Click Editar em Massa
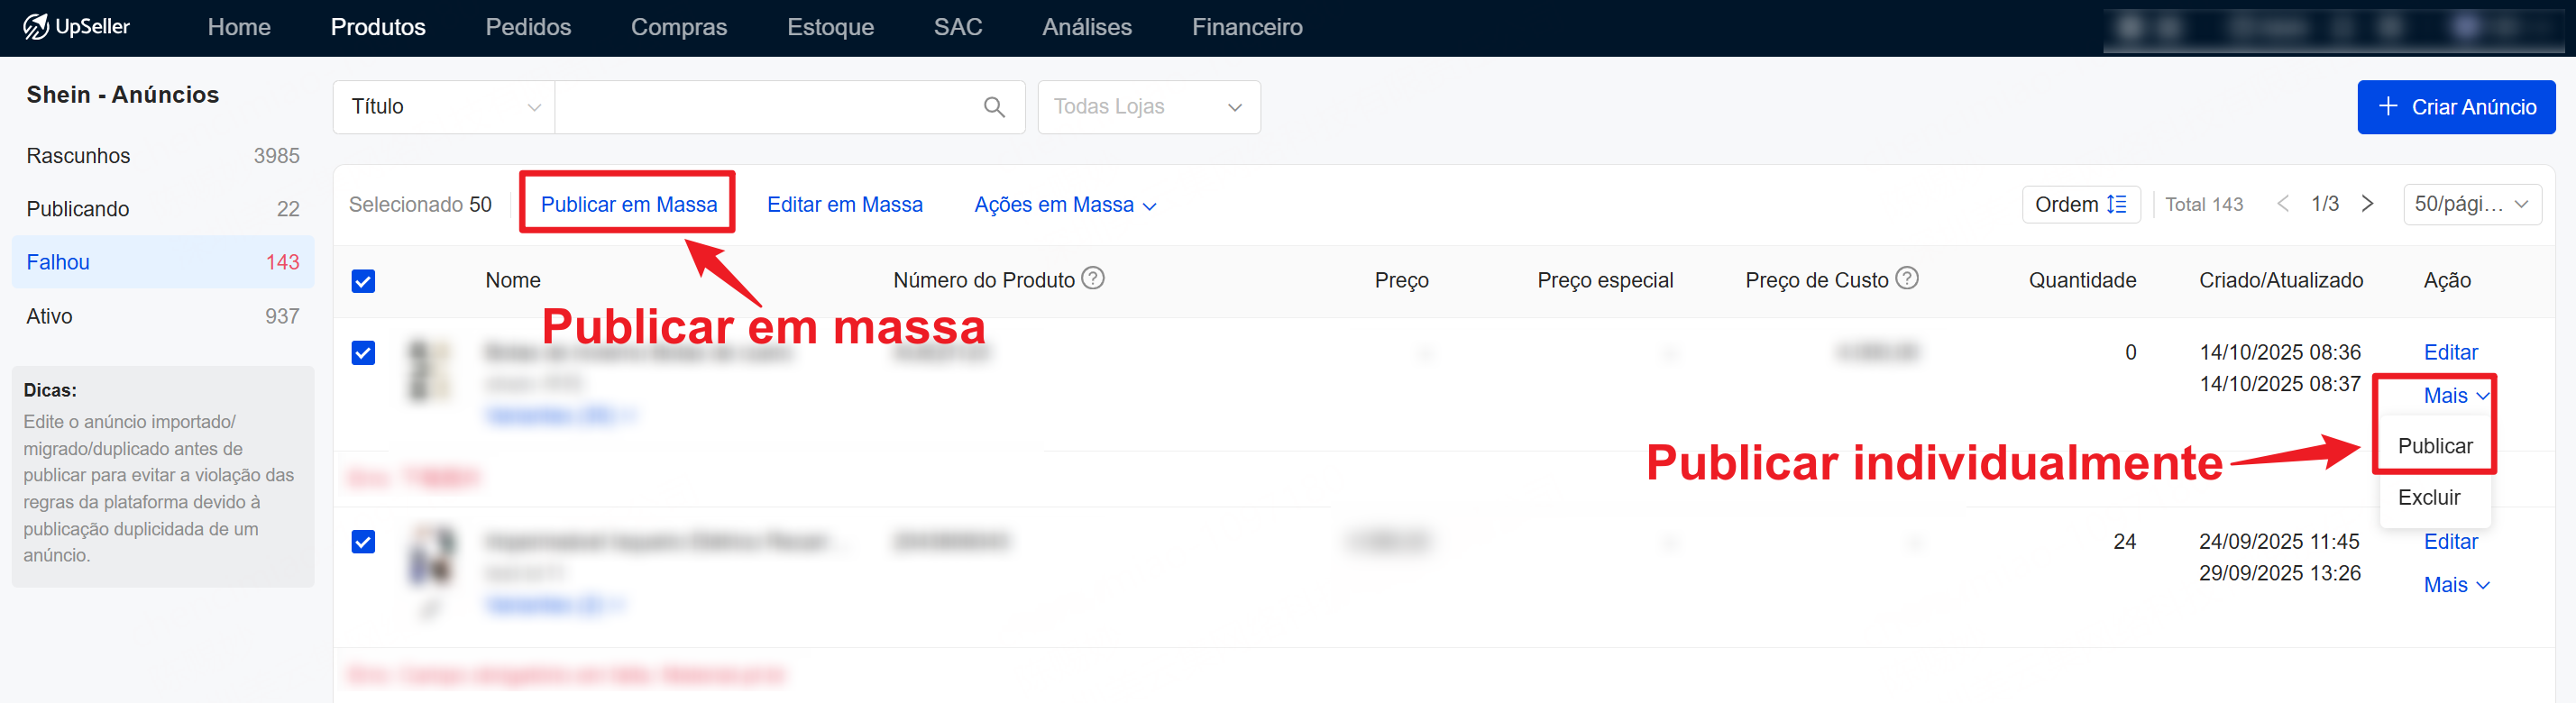This screenshot has height=703, width=2576. (845, 205)
